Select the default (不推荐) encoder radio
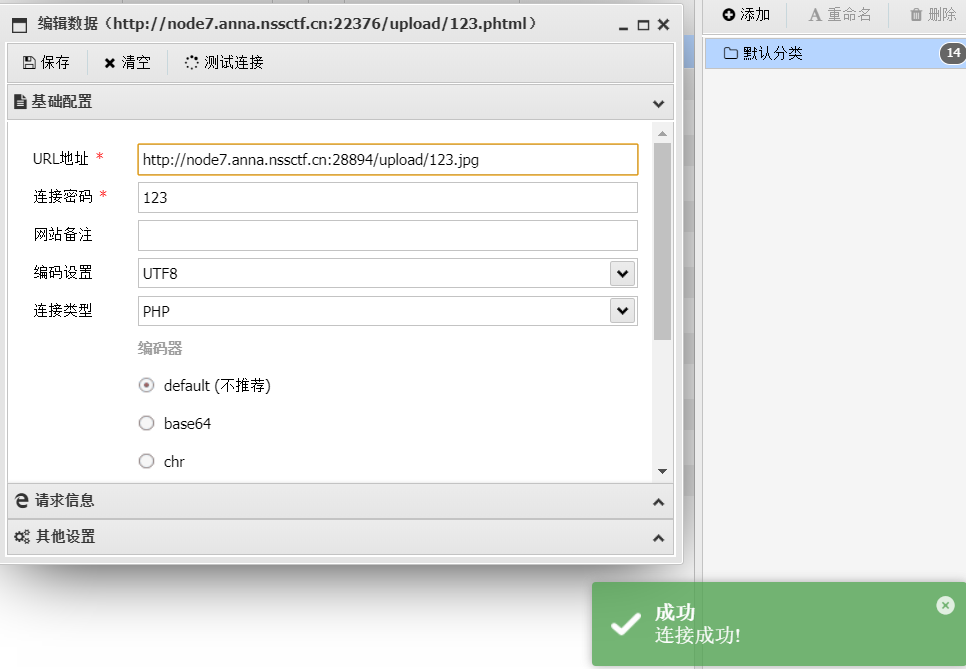 tap(146, 386)
